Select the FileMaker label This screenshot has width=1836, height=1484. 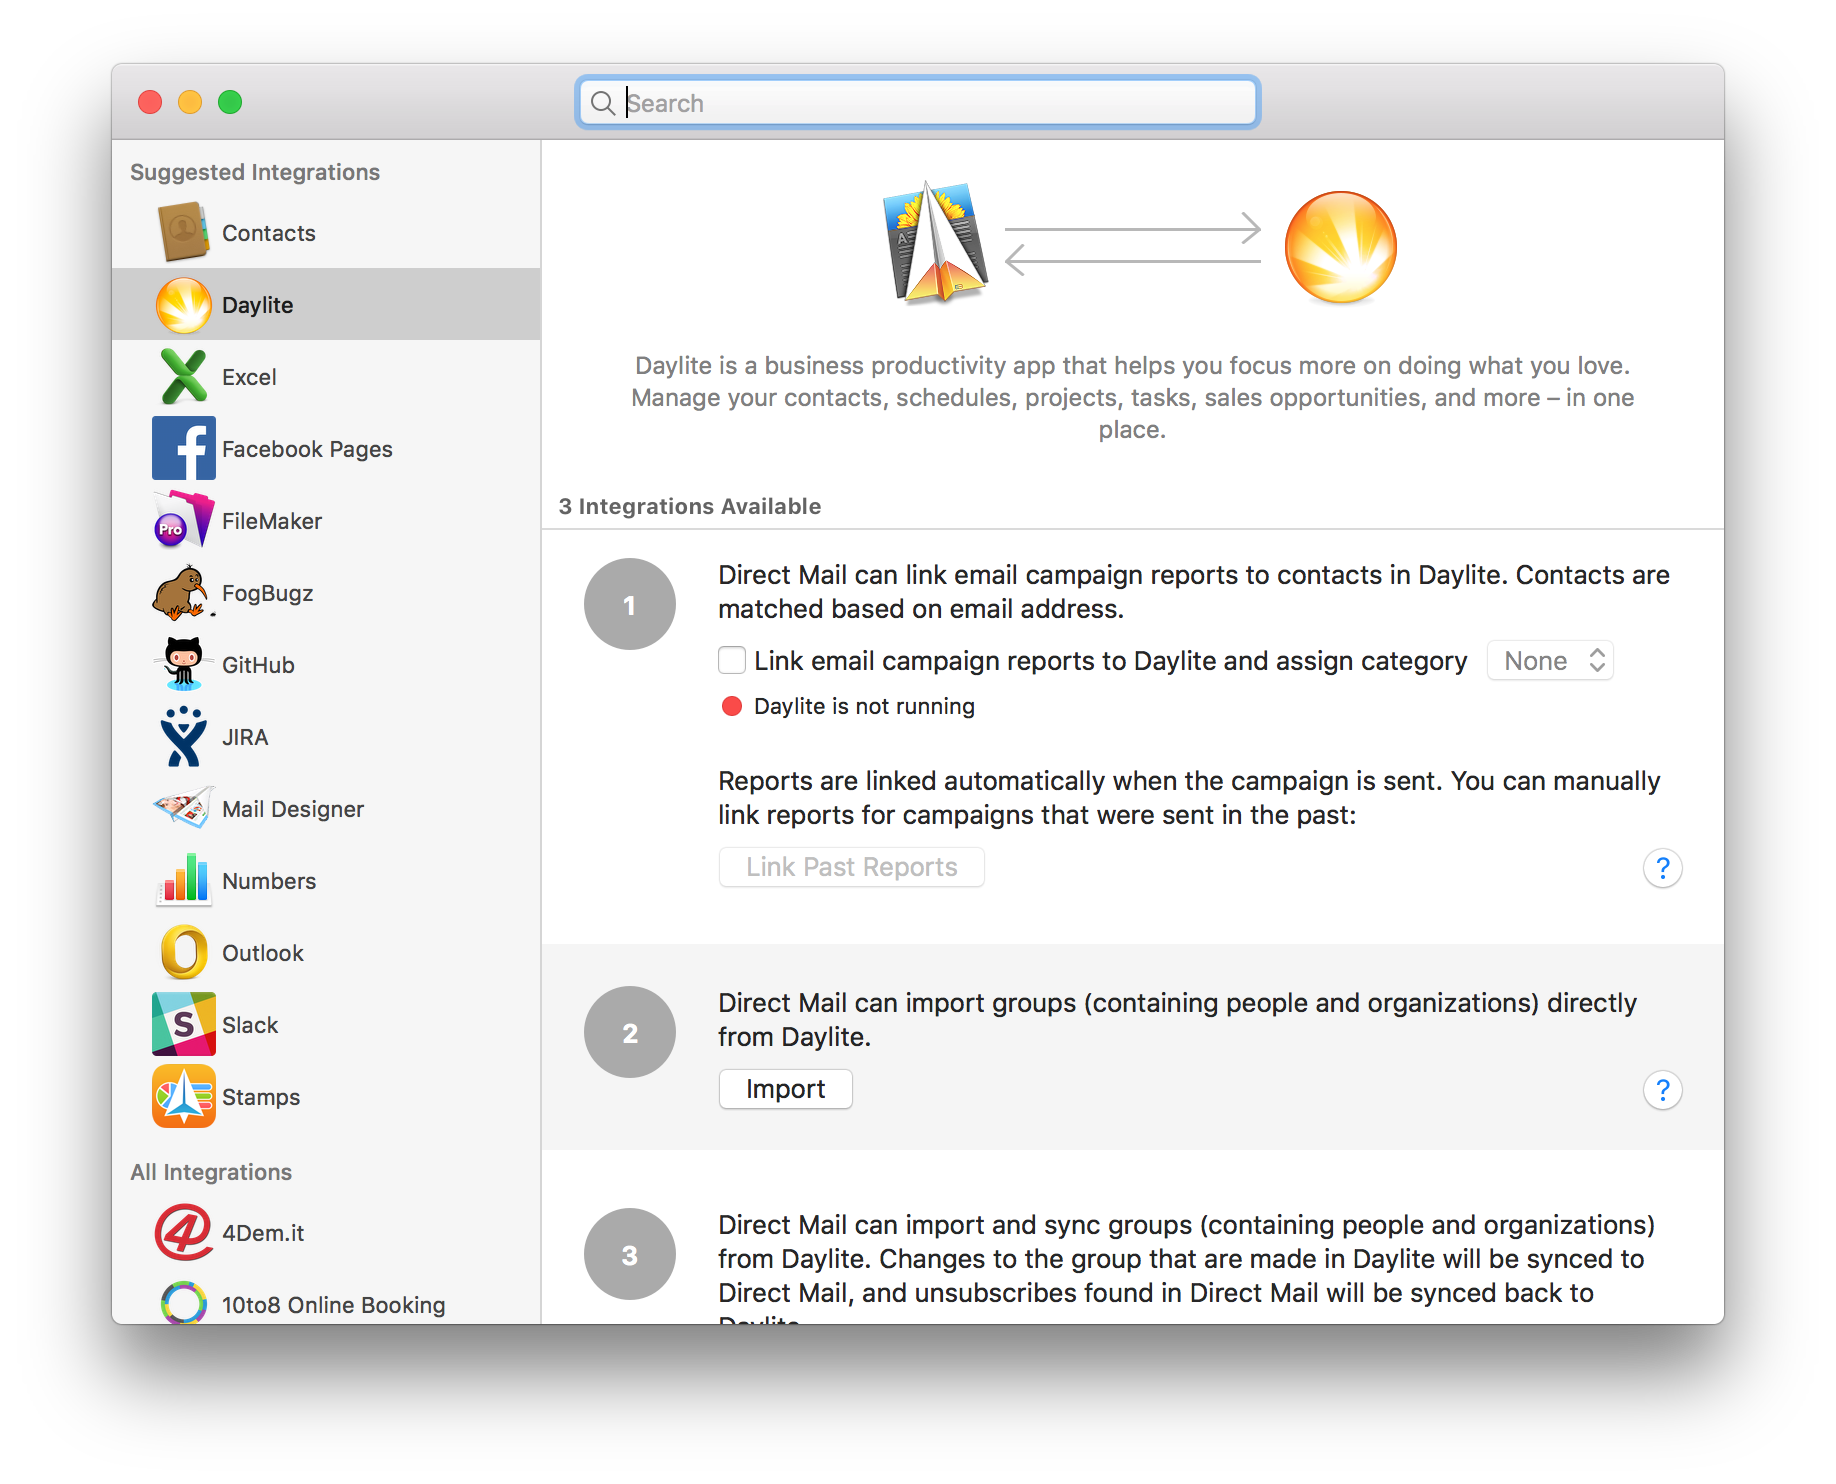(x=272, y=521)
